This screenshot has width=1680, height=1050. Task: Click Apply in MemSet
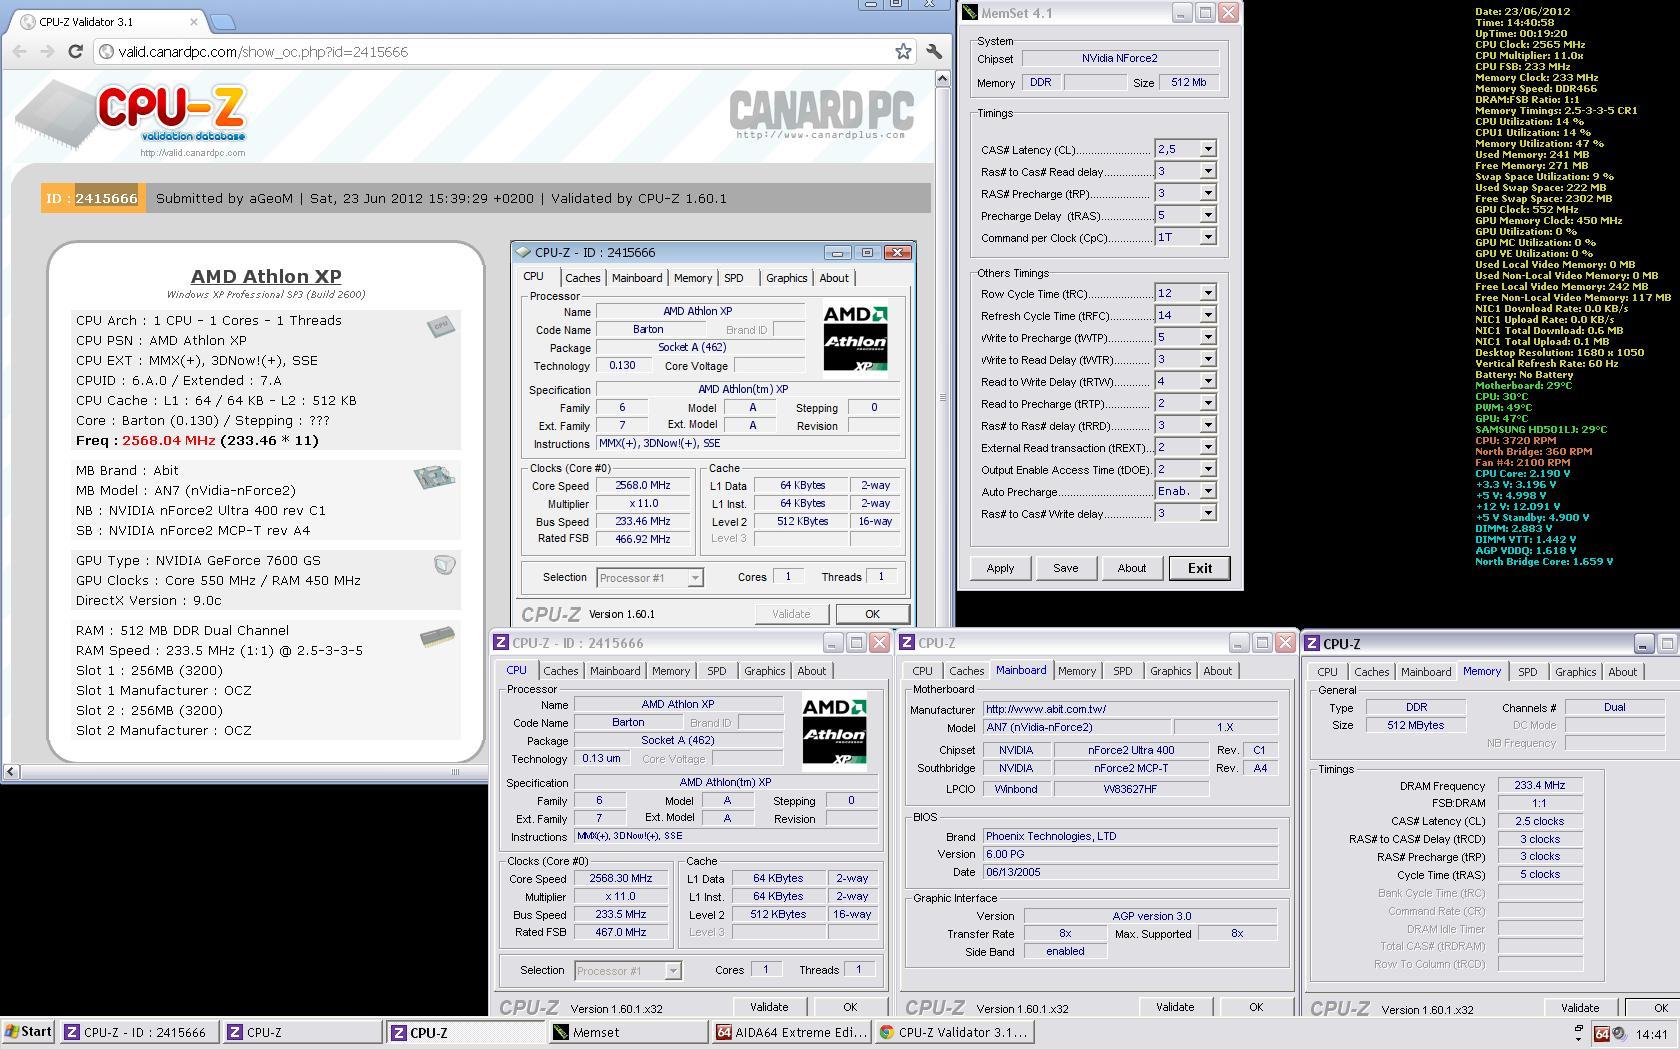coord(1000,568)
